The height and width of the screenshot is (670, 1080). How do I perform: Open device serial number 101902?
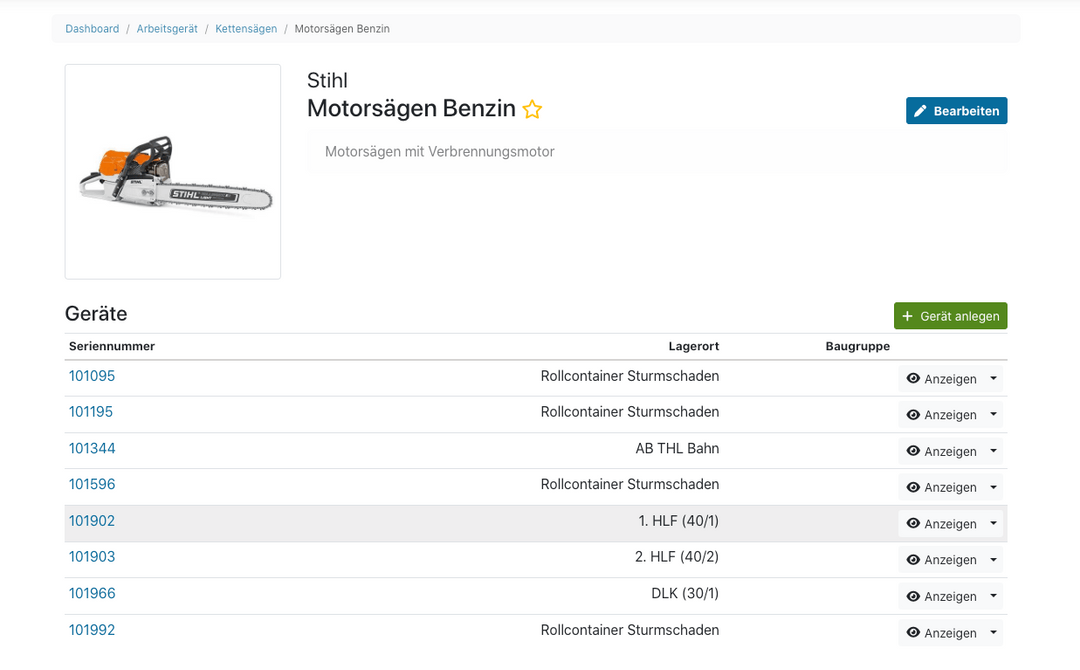point(92,521)
